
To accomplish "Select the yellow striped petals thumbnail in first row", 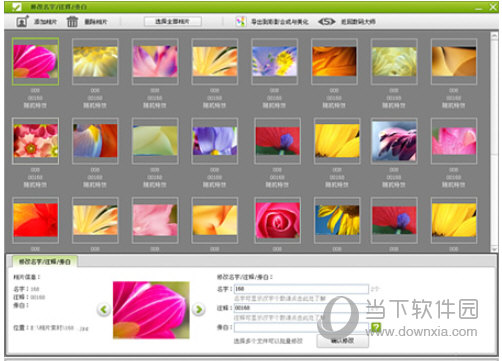I will [215, 62].
